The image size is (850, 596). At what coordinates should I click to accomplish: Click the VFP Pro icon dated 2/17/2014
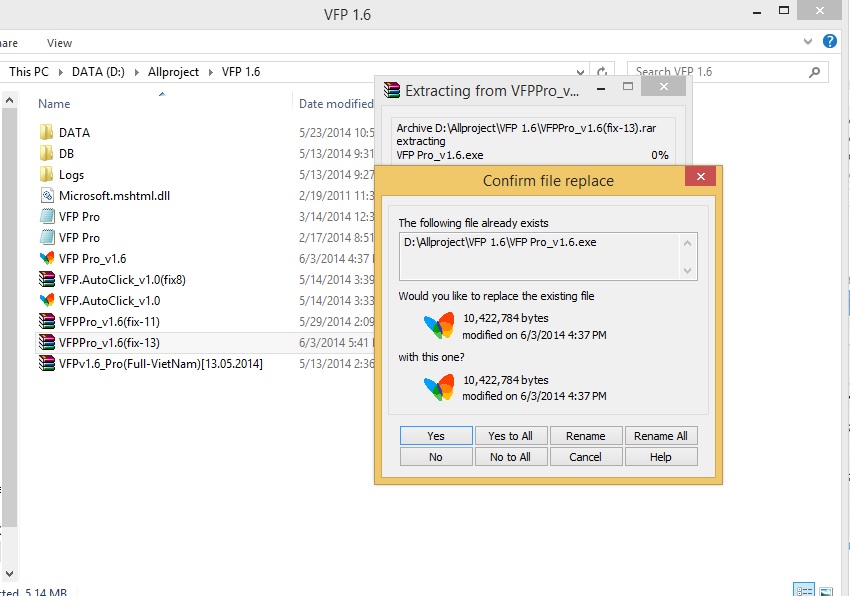pyautogui.click(x=47, y=238)
